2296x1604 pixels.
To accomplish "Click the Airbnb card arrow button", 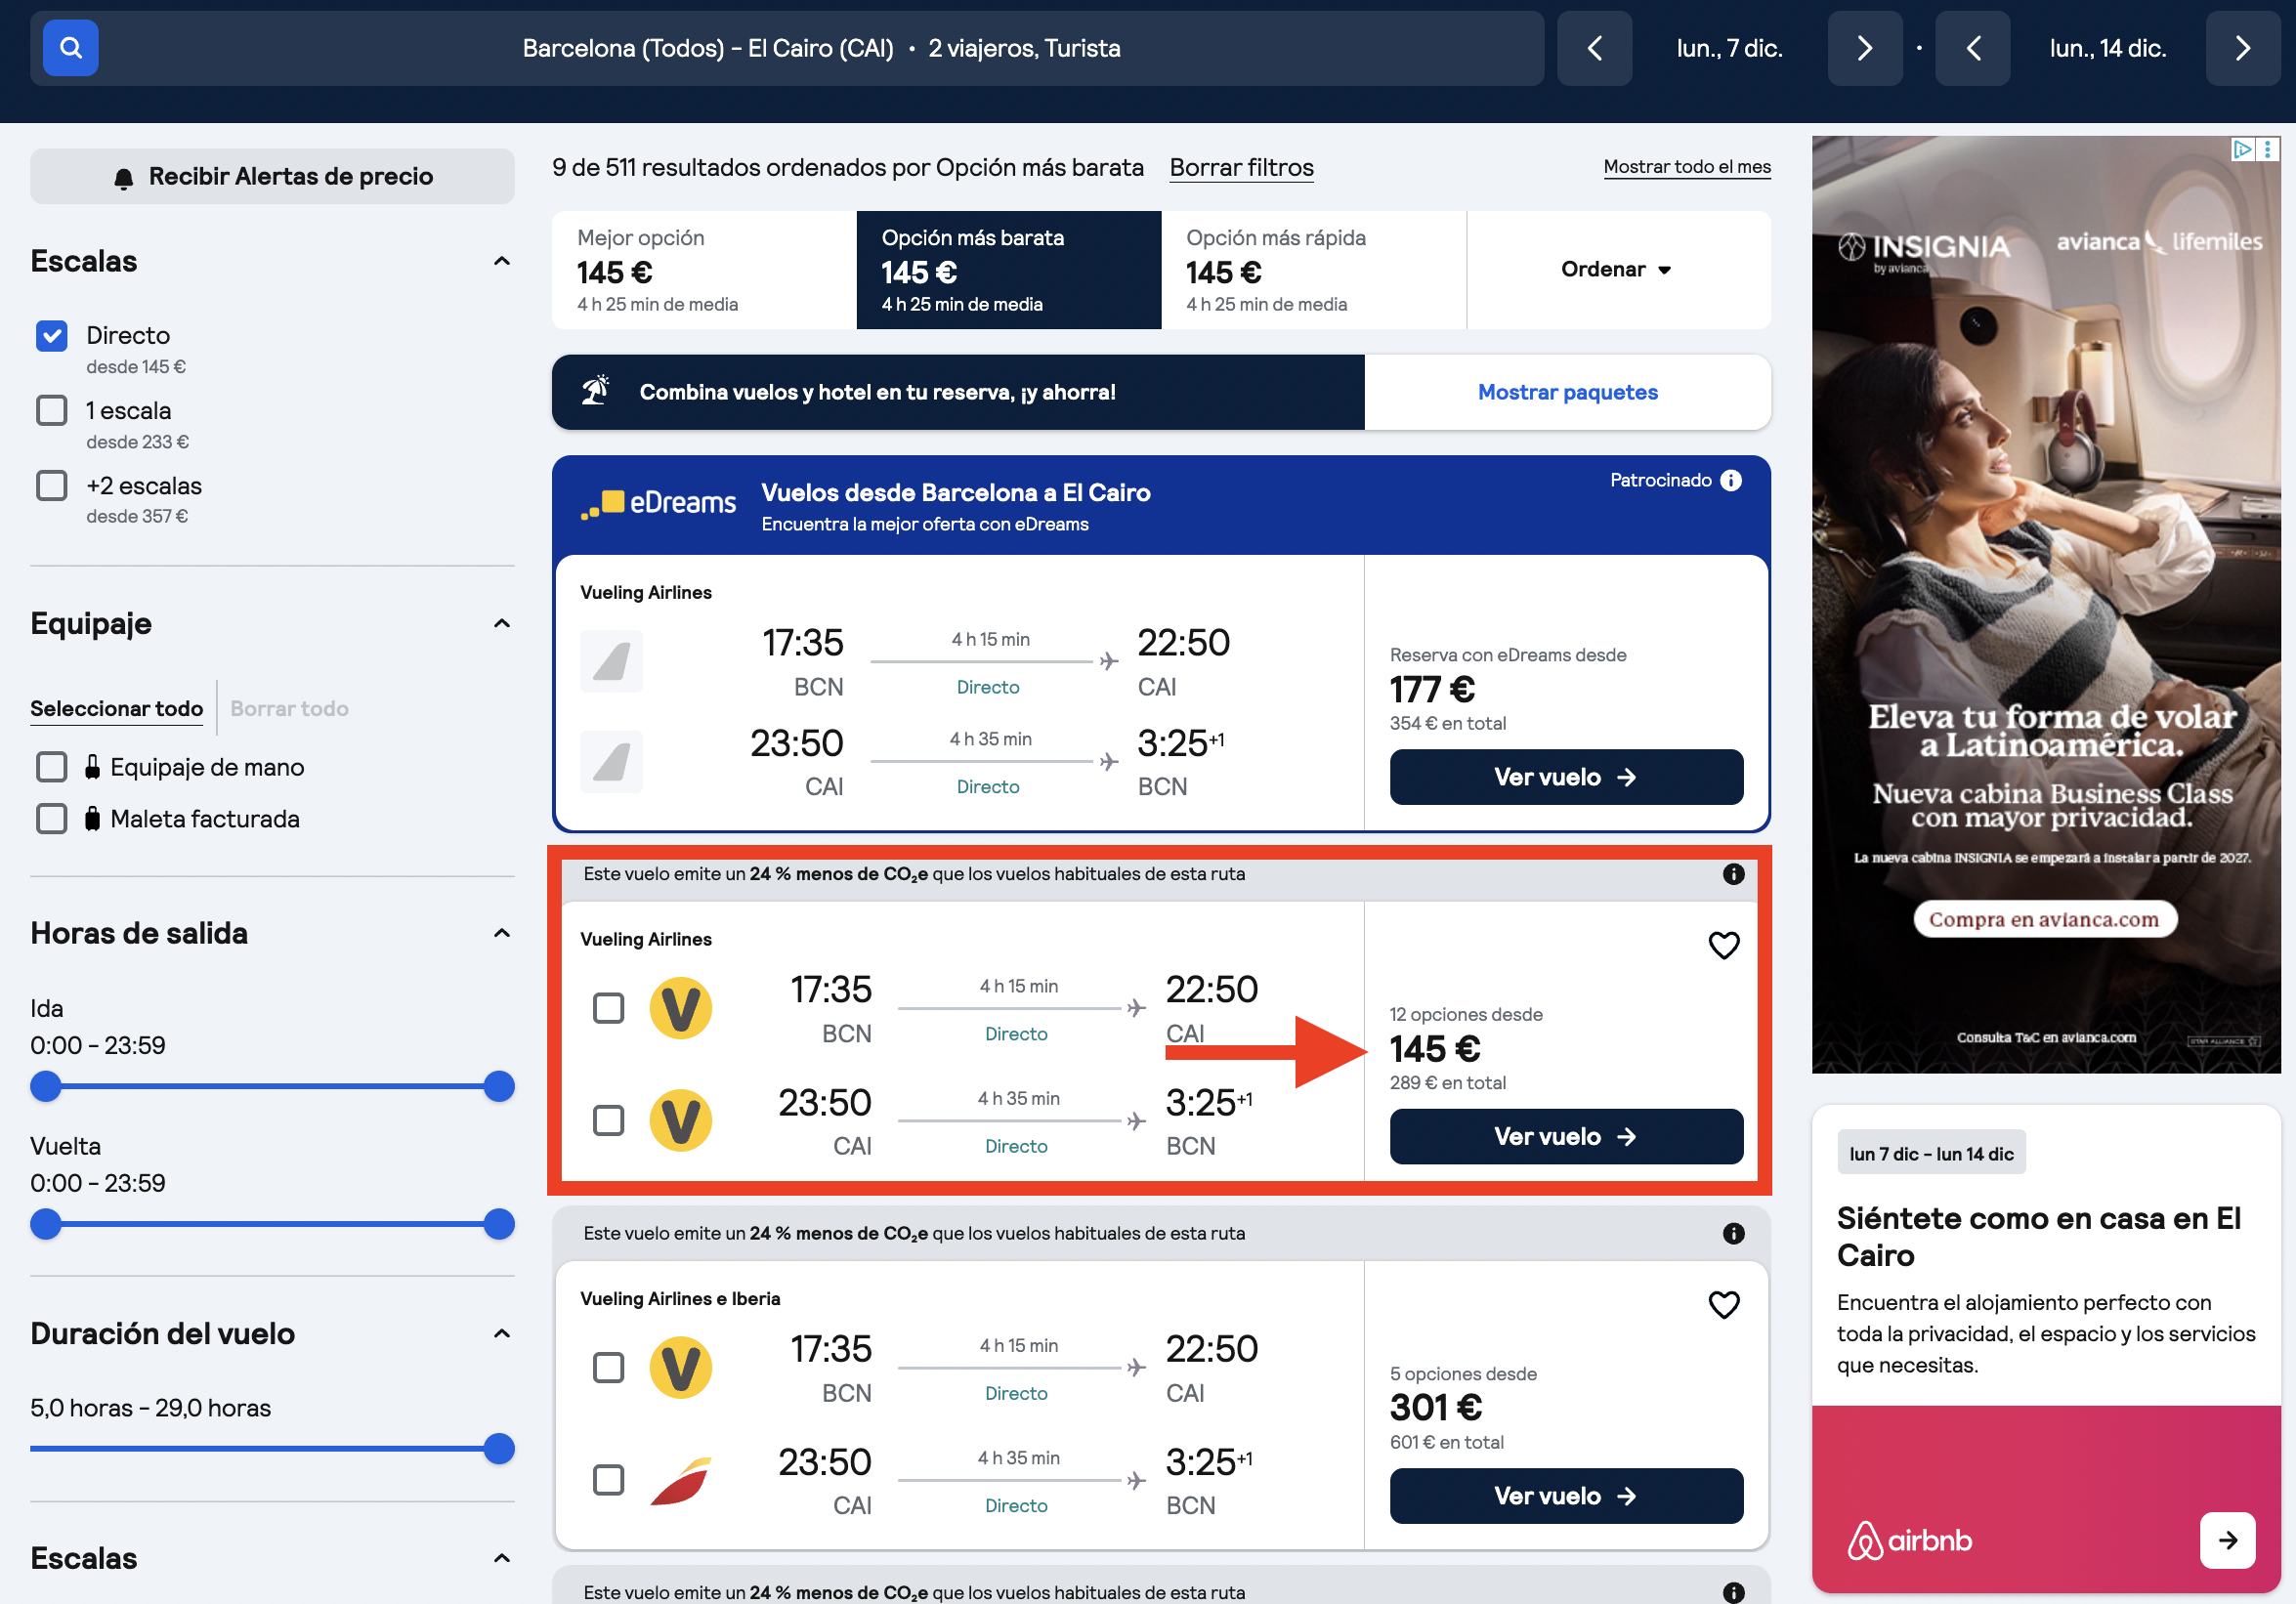I will coord(2227,1540).
